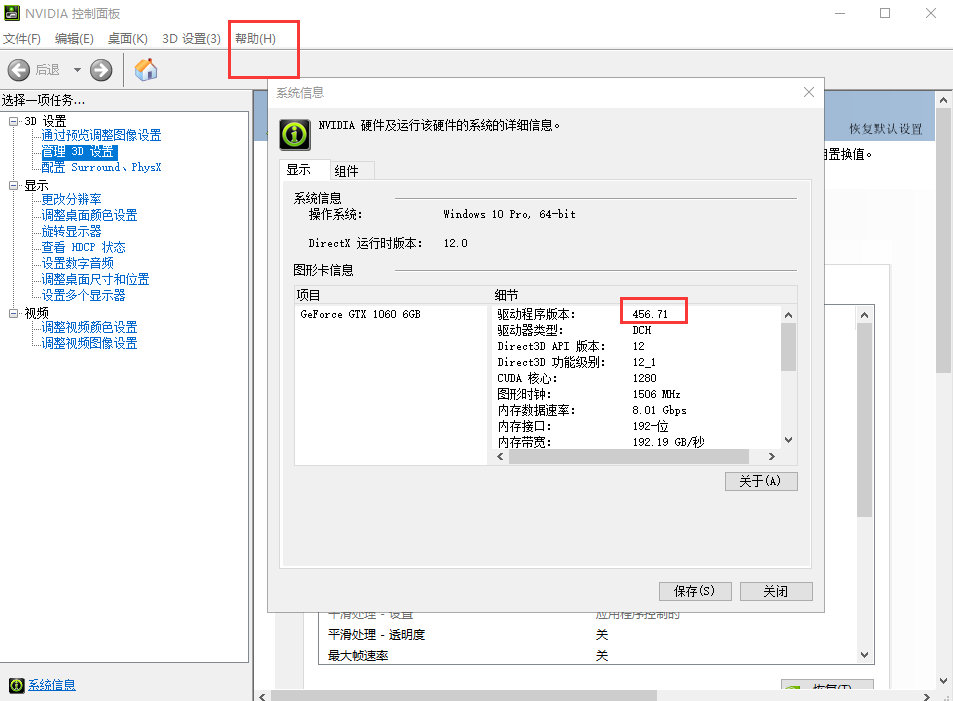
Task: Select 通过预览调整图像设置
Action: [x=101, y=135]
